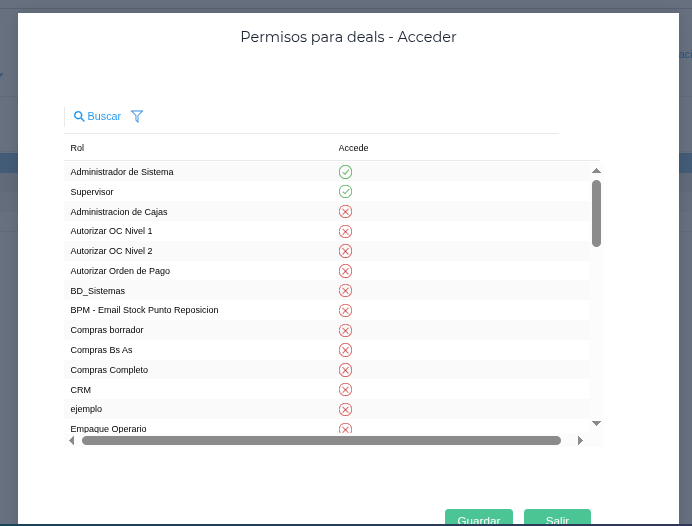
Task: Click the Buscar search icon
Action: pyautogui.click(x=79, y=117)
